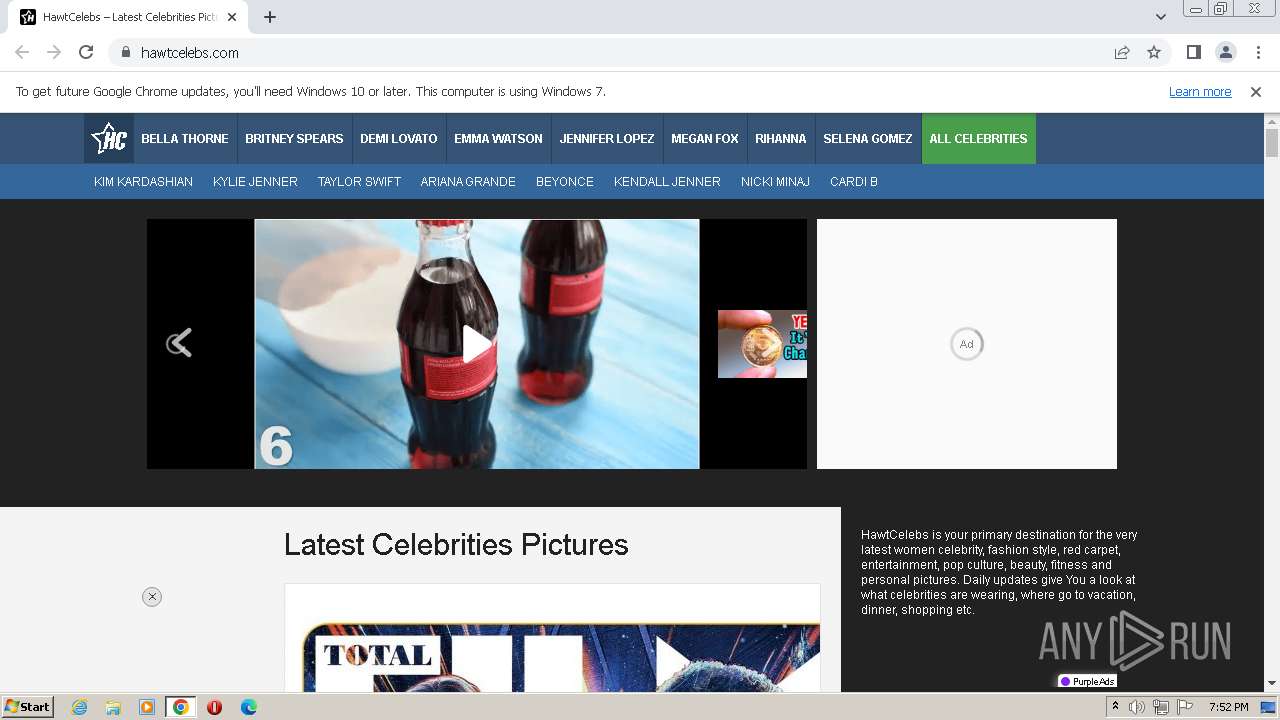This screenshot has height=720, width=1280.
Task: Click the browser forward arrow
Action: [54, 52]
